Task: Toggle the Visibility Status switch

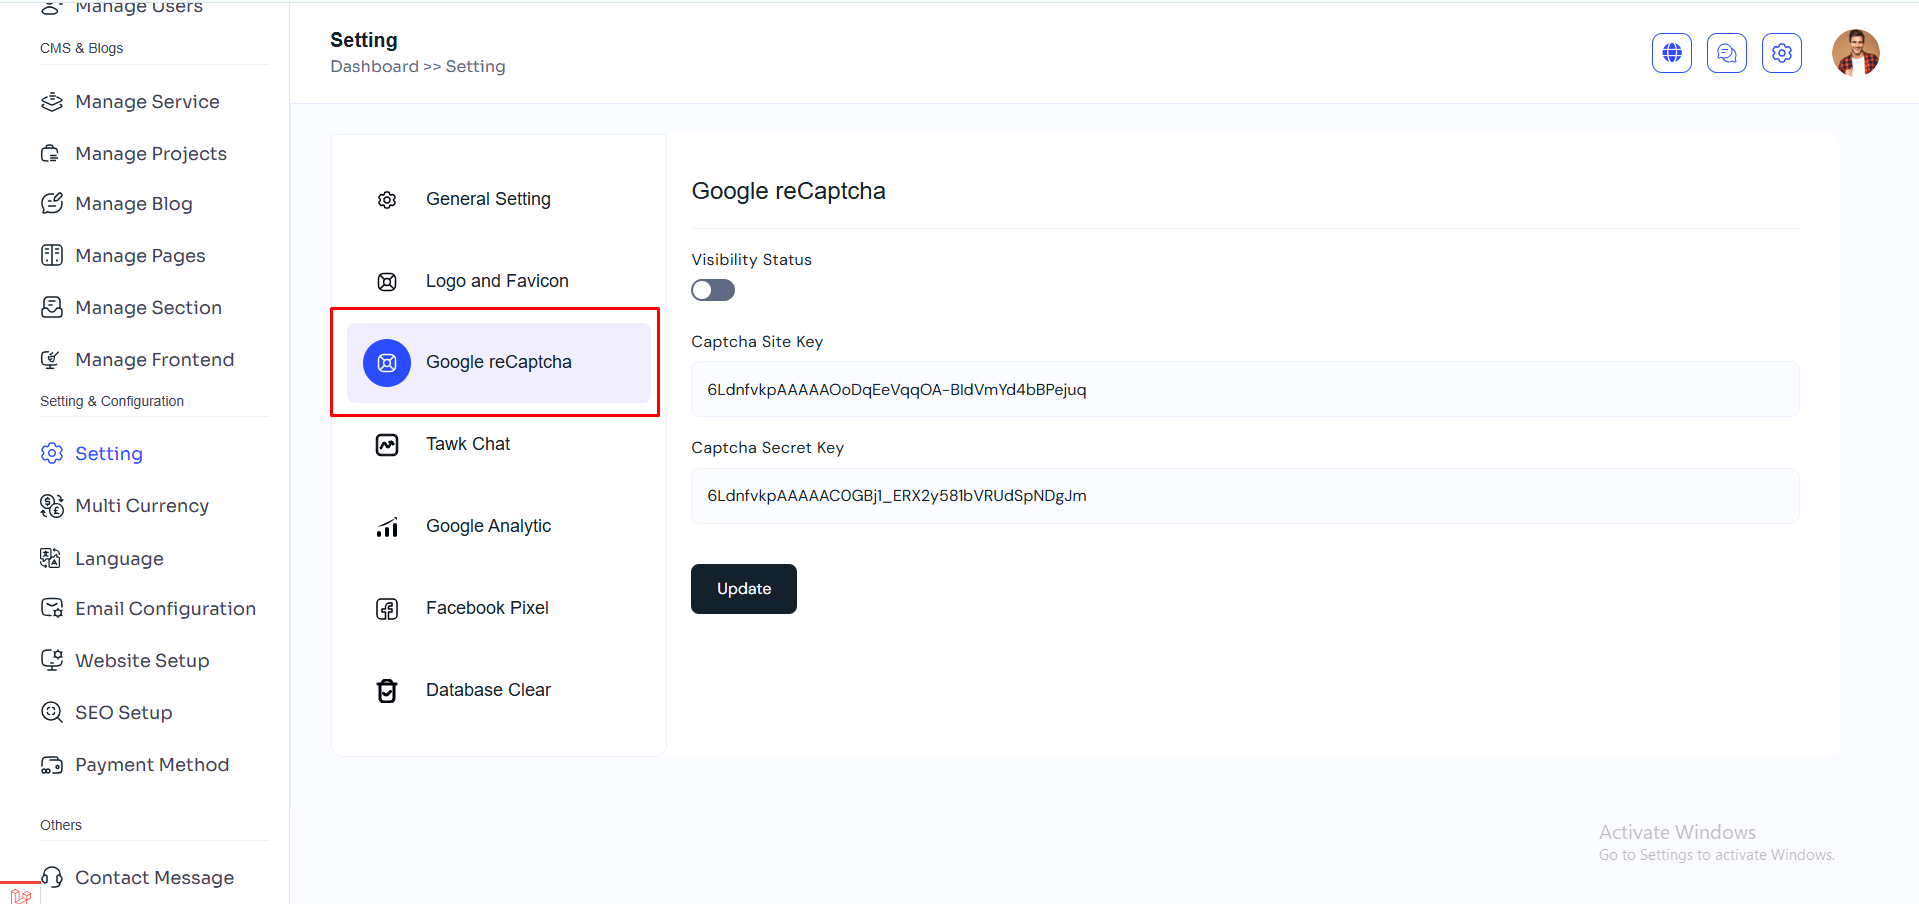Action: [713, 290]
